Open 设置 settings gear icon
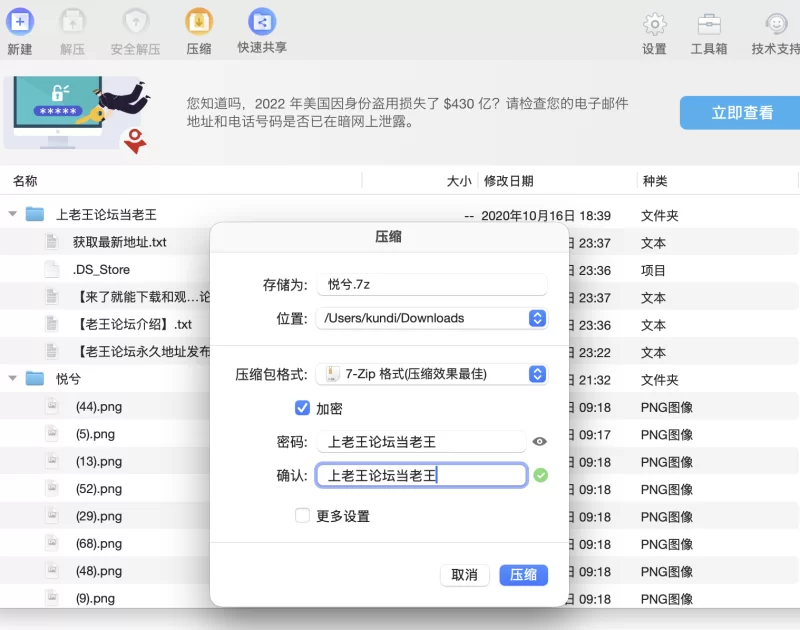The image size is (800, 630). click(654, 24)
